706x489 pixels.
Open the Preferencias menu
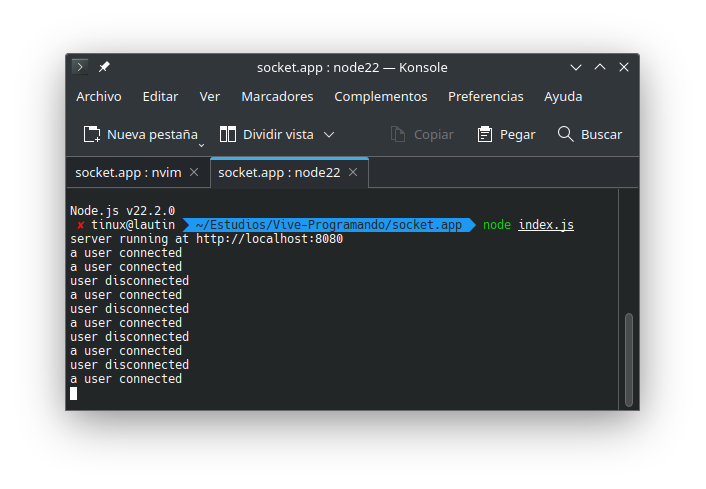[x=485, y=97]
